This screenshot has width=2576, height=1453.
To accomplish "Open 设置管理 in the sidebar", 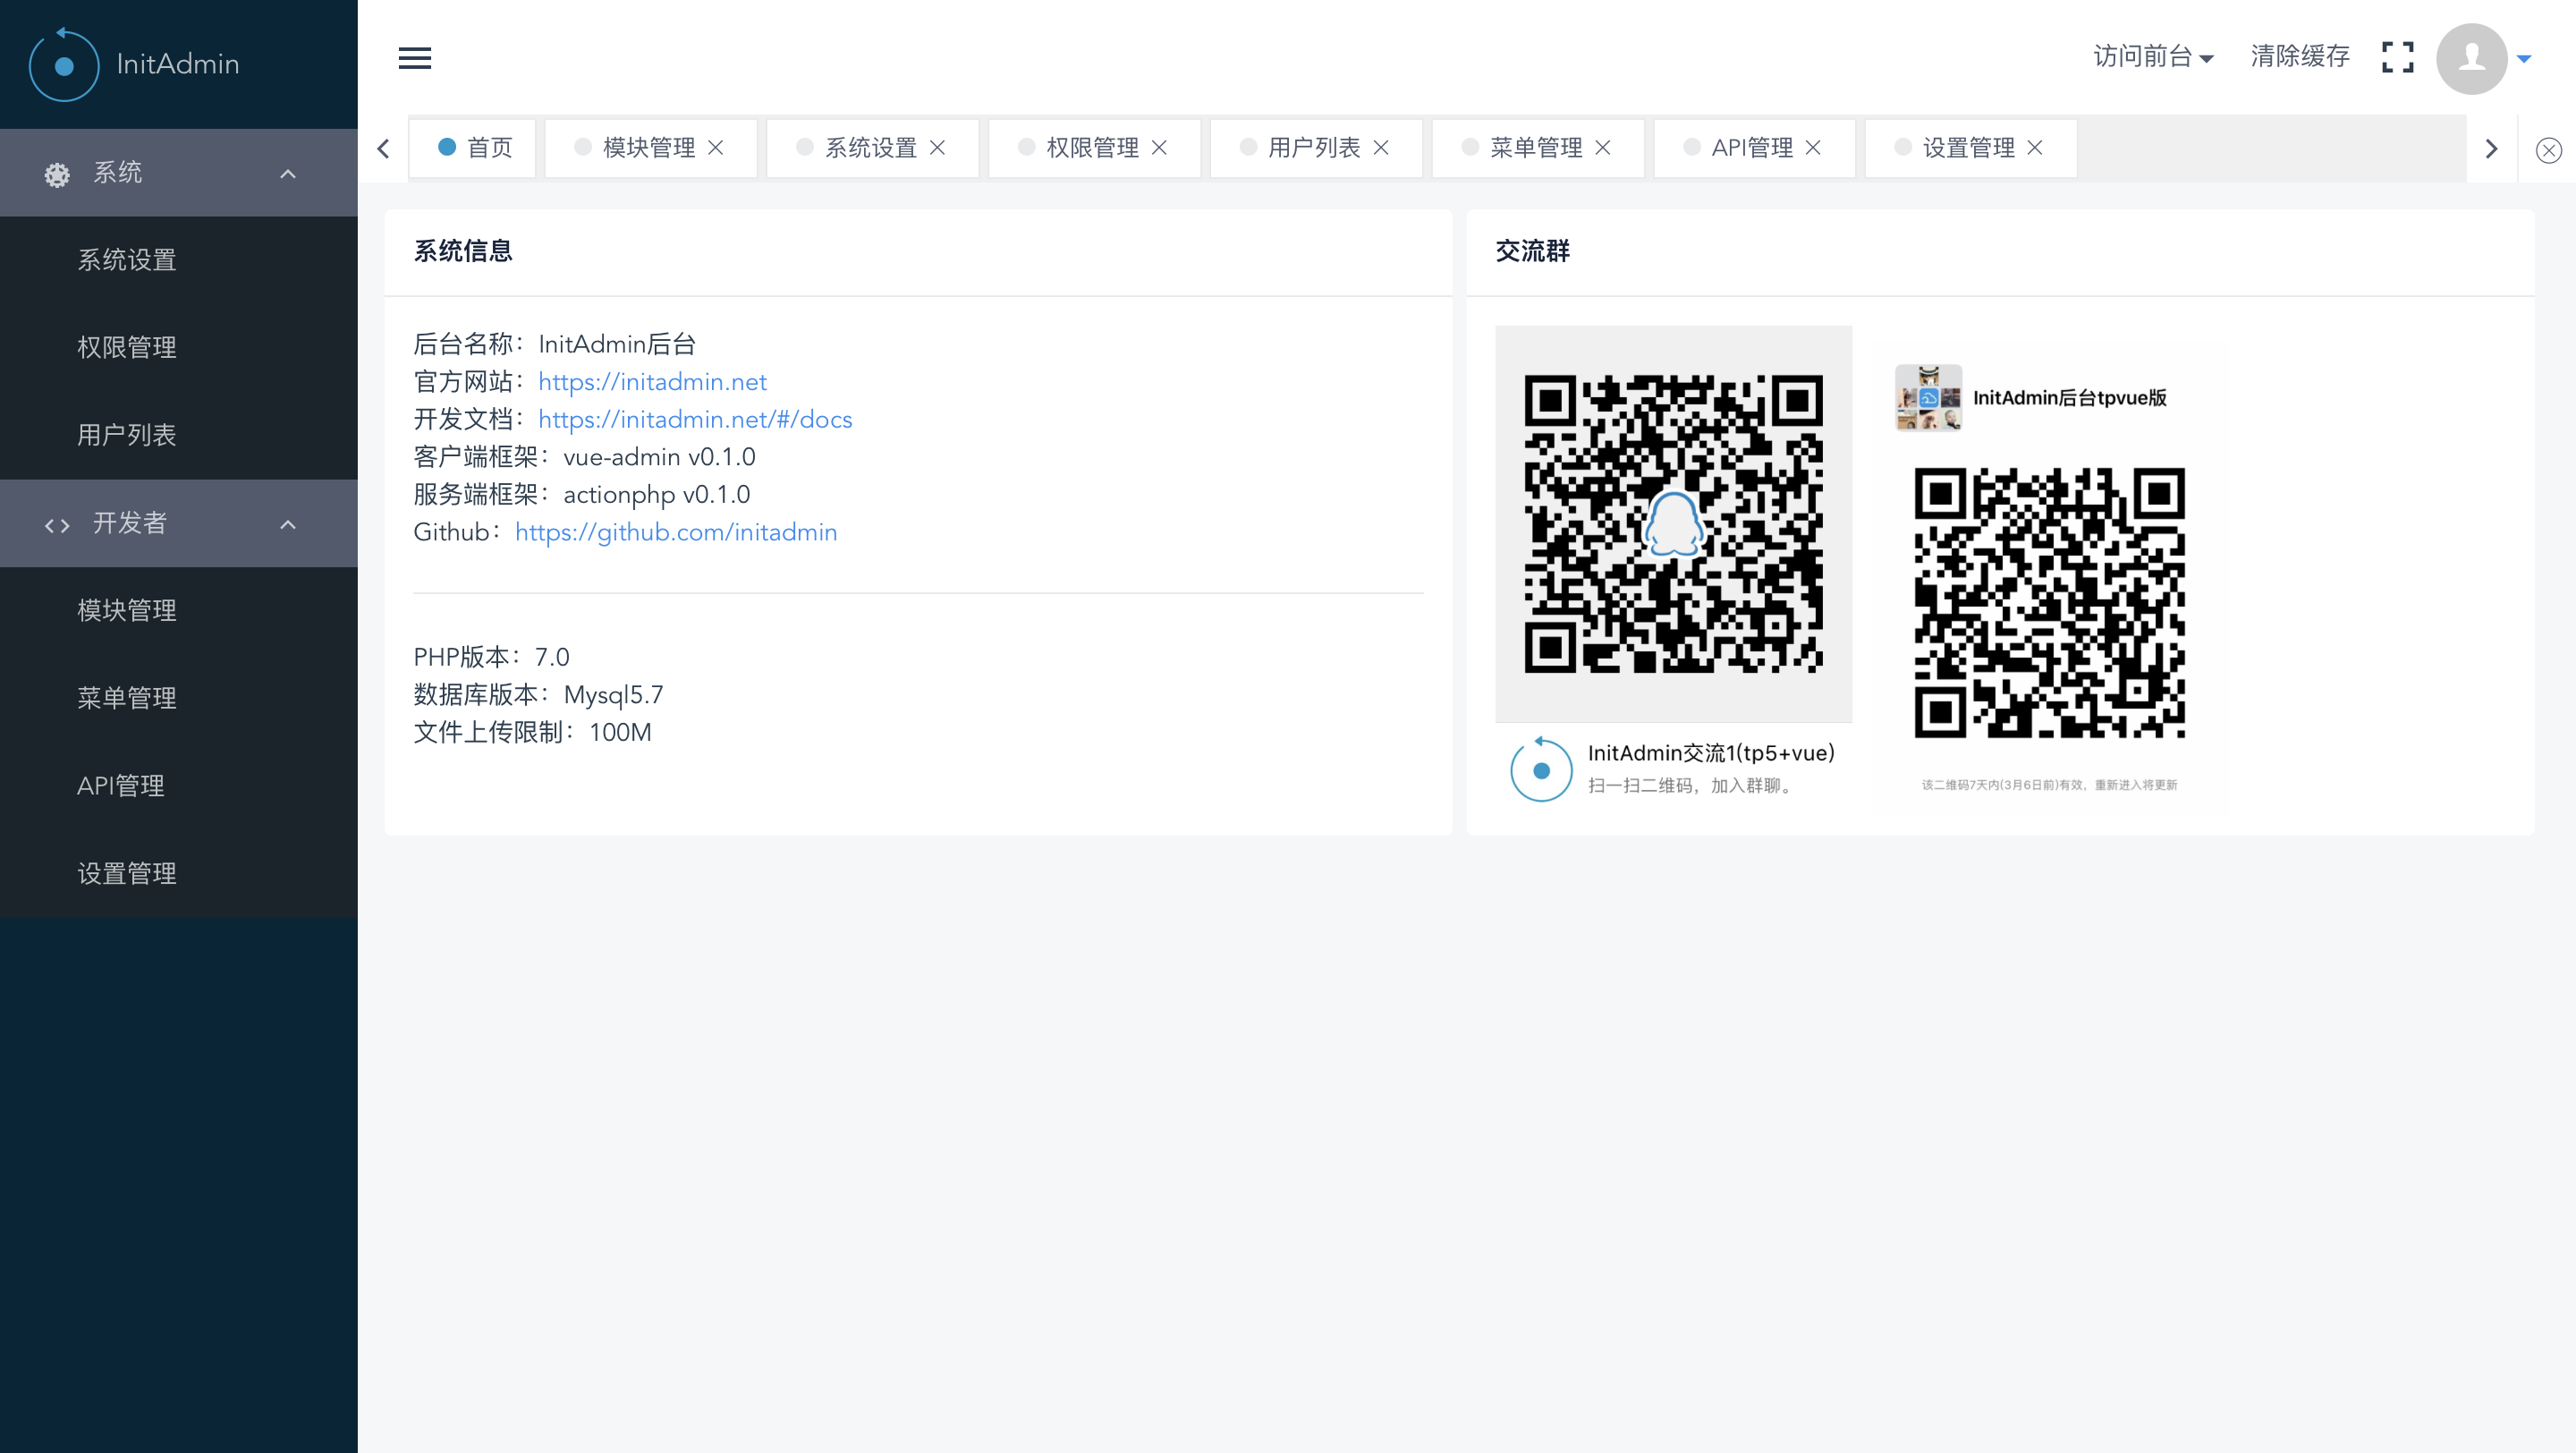I will [179, 874].
